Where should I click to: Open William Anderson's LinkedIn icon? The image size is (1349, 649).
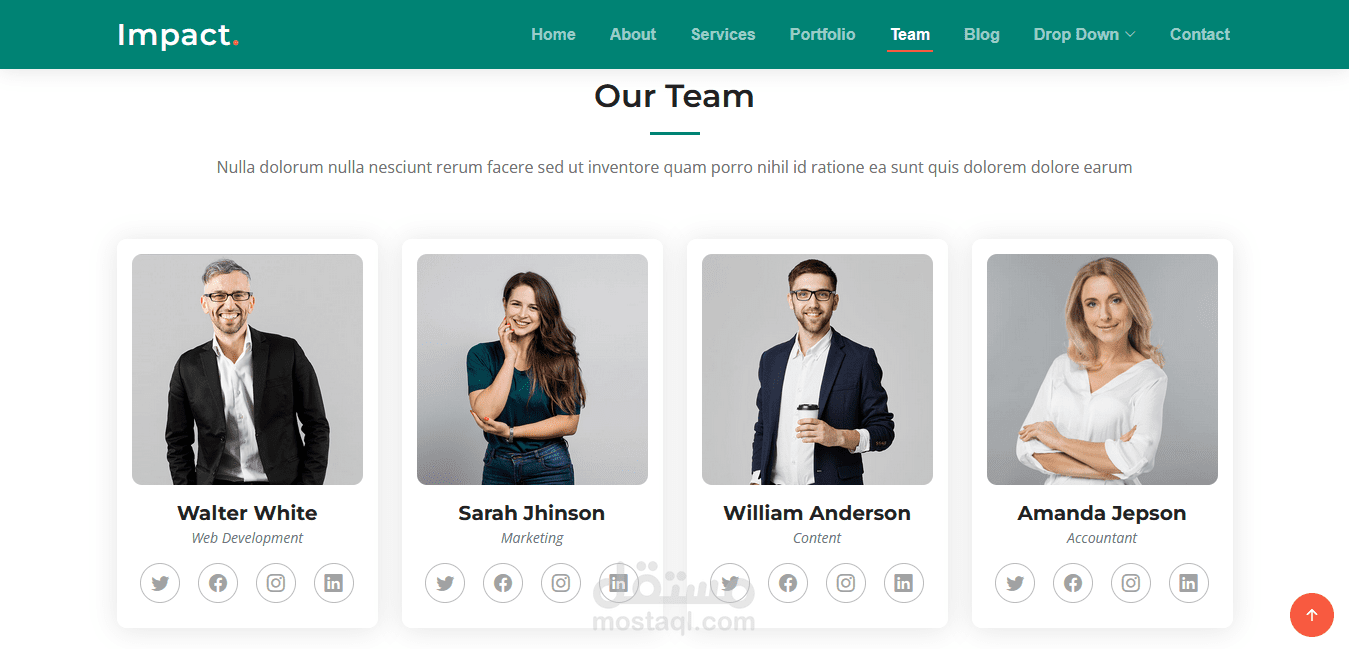point(904,583)
